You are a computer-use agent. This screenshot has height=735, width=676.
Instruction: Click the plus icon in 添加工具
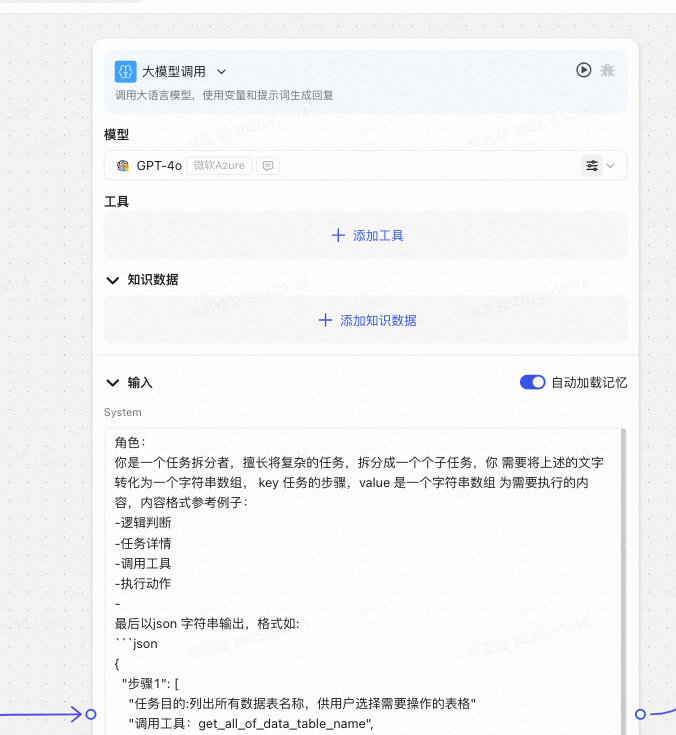pos(338,235)
